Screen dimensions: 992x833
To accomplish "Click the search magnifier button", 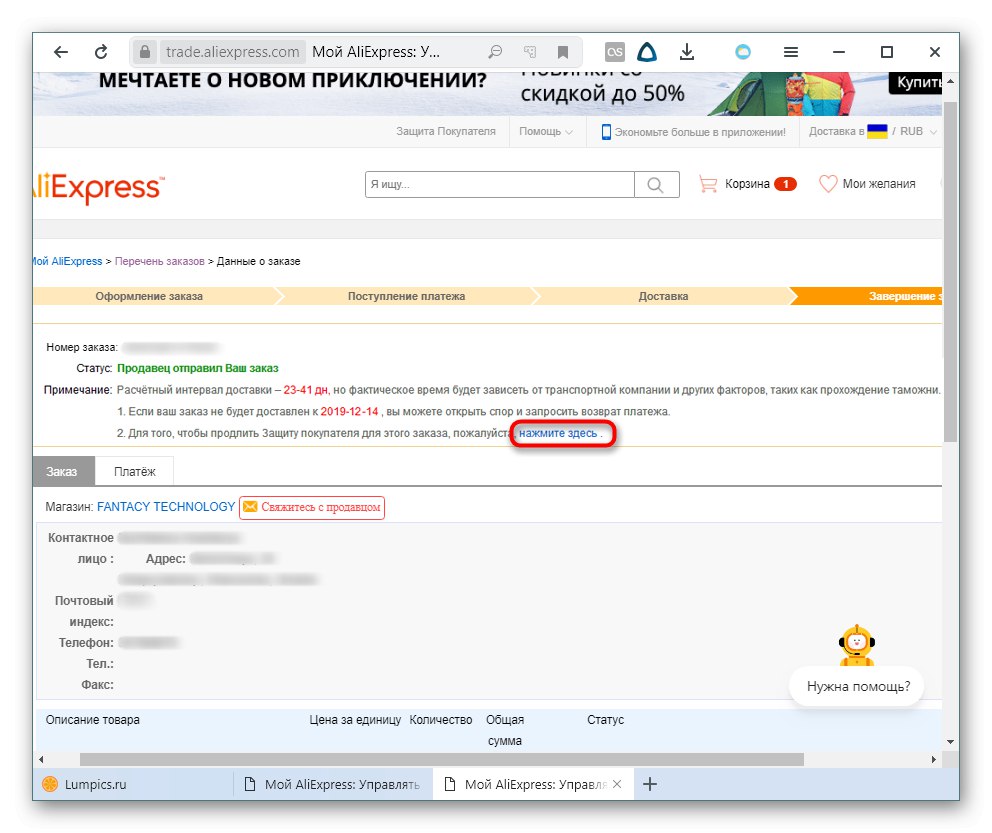I will [656, 184].
